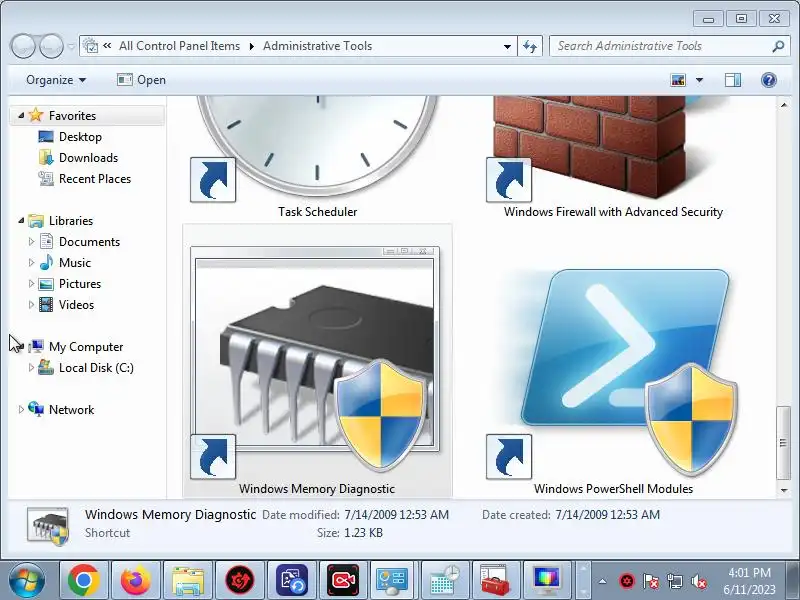Screen dimensions: 800x600
Task: Click the details pane Memory Diagnostic thumbnail
Action: pos(47,526)
